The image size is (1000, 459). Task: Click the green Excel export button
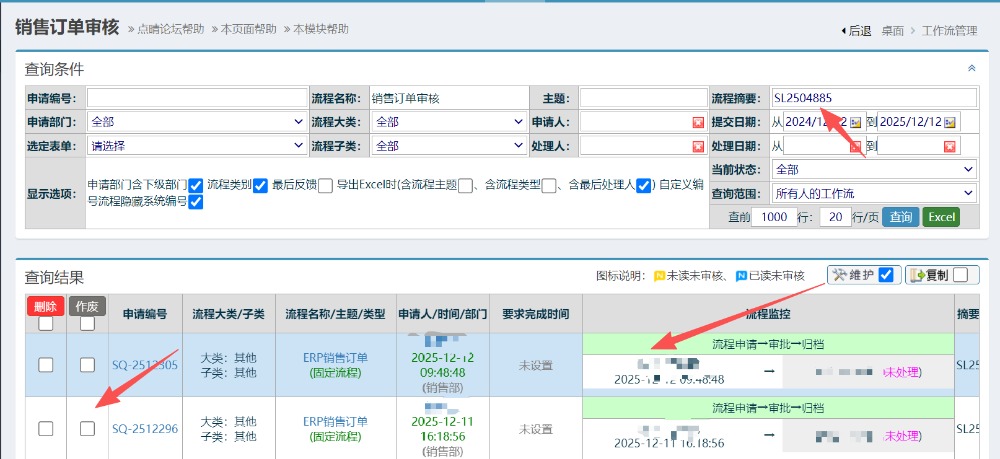pos(940,217)
